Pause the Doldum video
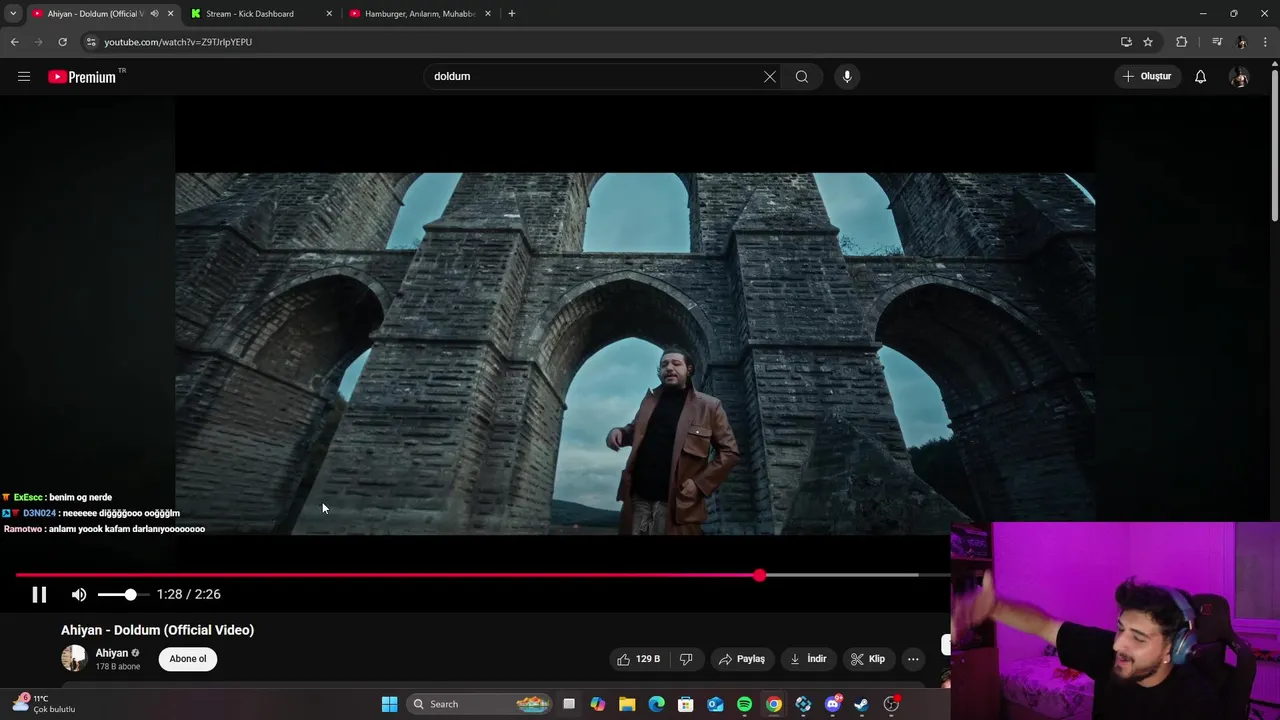 click(x=39, y=594)
